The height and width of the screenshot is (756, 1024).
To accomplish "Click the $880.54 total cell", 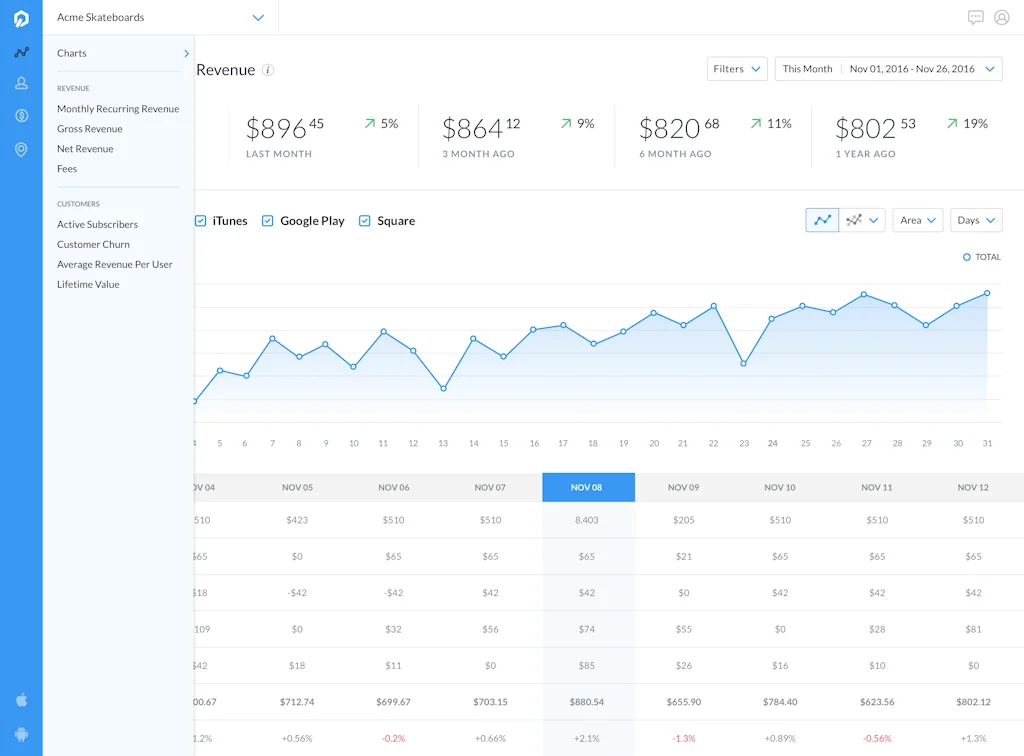I will tap(586, 702).
